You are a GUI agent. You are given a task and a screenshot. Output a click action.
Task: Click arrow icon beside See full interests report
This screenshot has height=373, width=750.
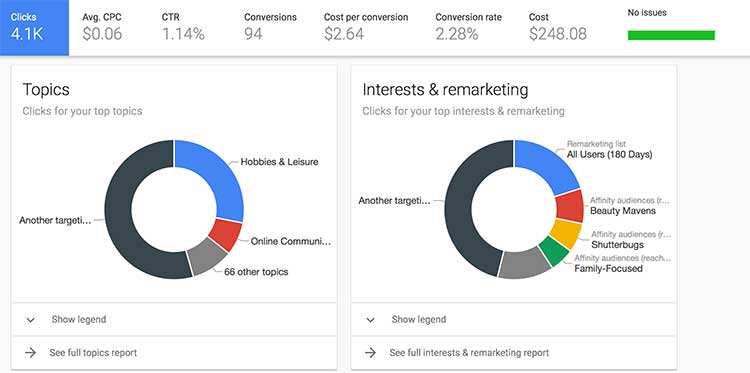point(370,353)
